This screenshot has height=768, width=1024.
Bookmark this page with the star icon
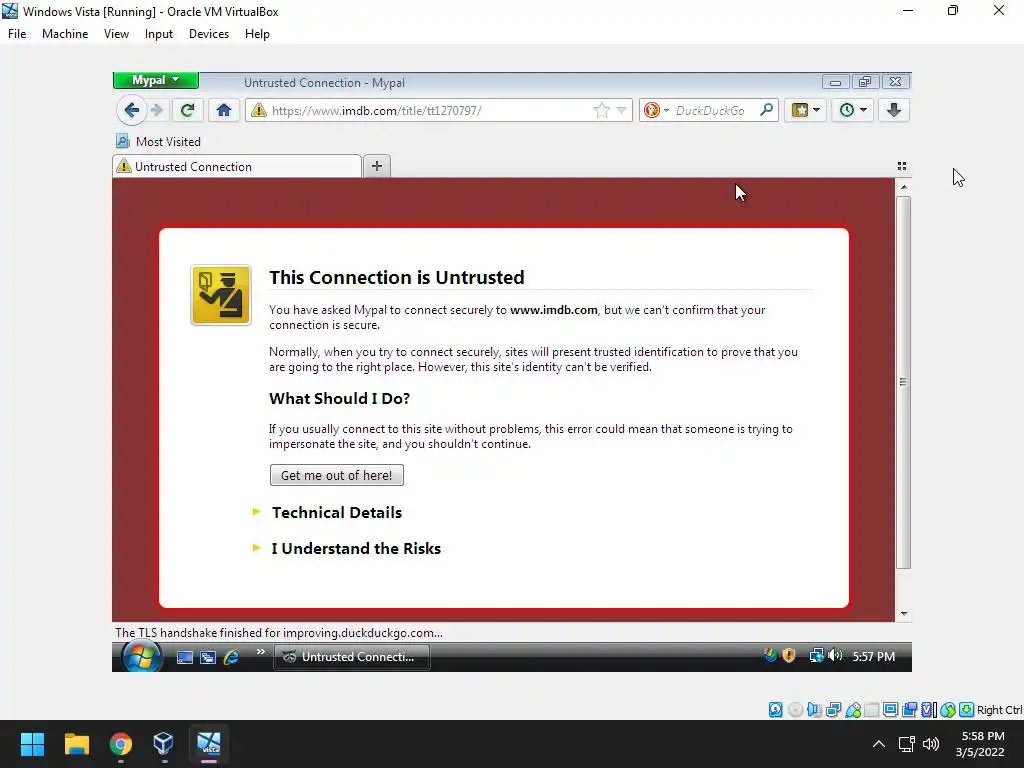click(x=601, y=110)
